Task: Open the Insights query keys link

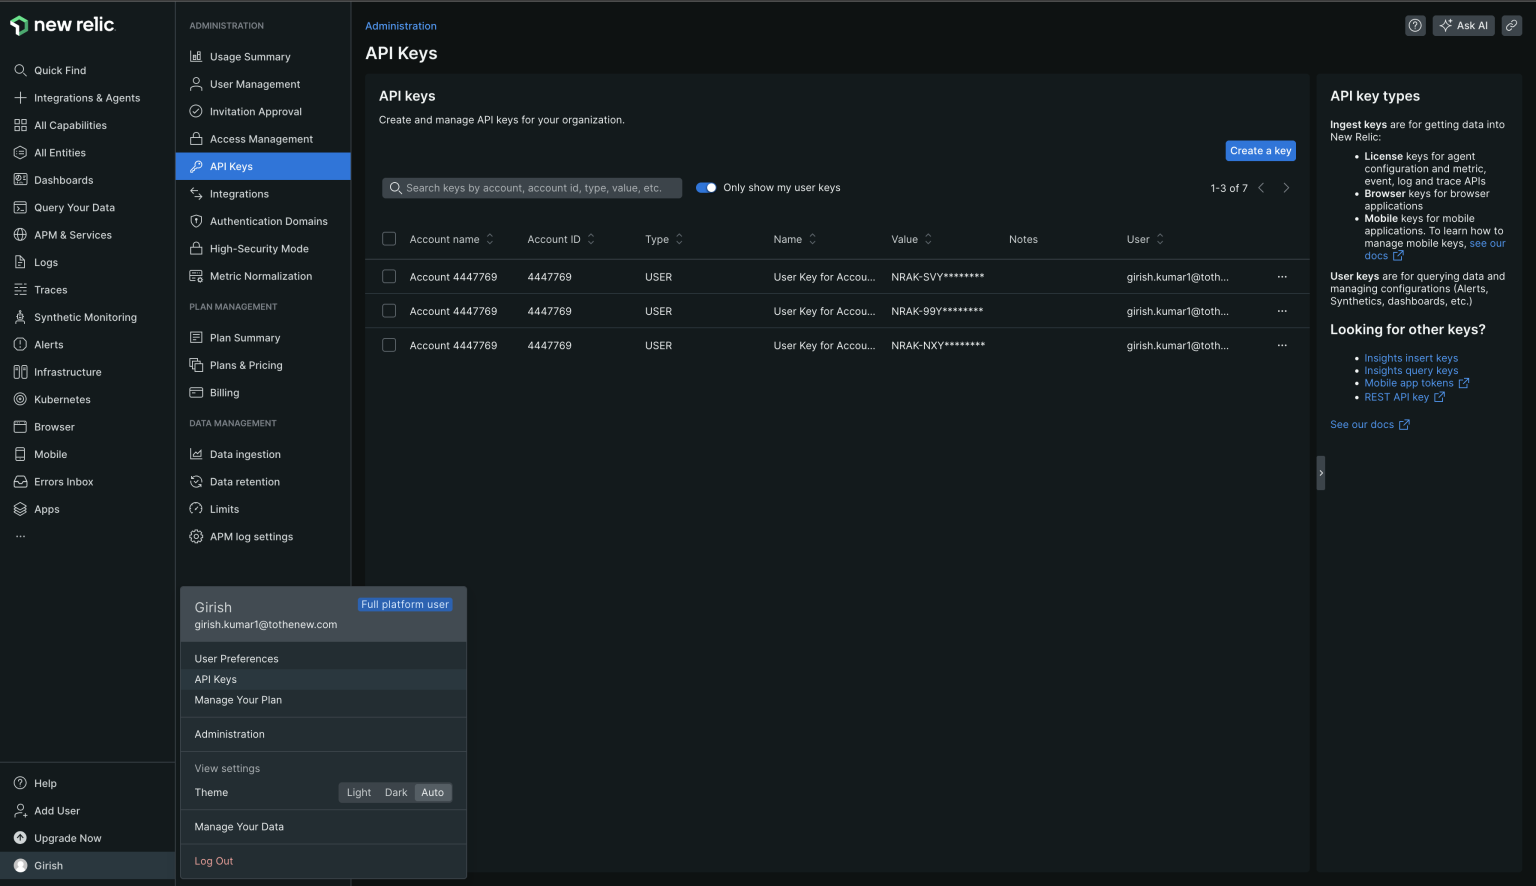Action: pyautogui.click(x=1410, y=370)
